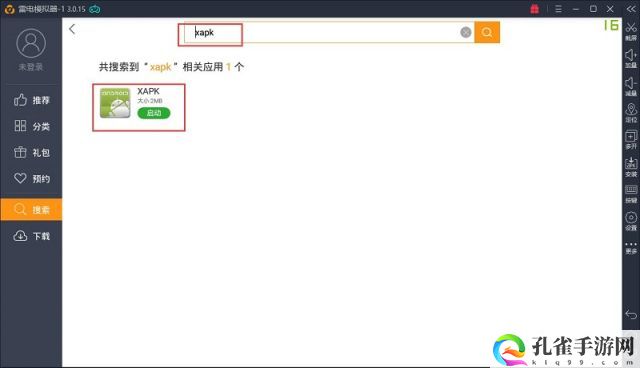The height and width of the screenshot is (368, 640).
Task: Open the 礼包 gift pack section
Action: (x=31, y=152)
